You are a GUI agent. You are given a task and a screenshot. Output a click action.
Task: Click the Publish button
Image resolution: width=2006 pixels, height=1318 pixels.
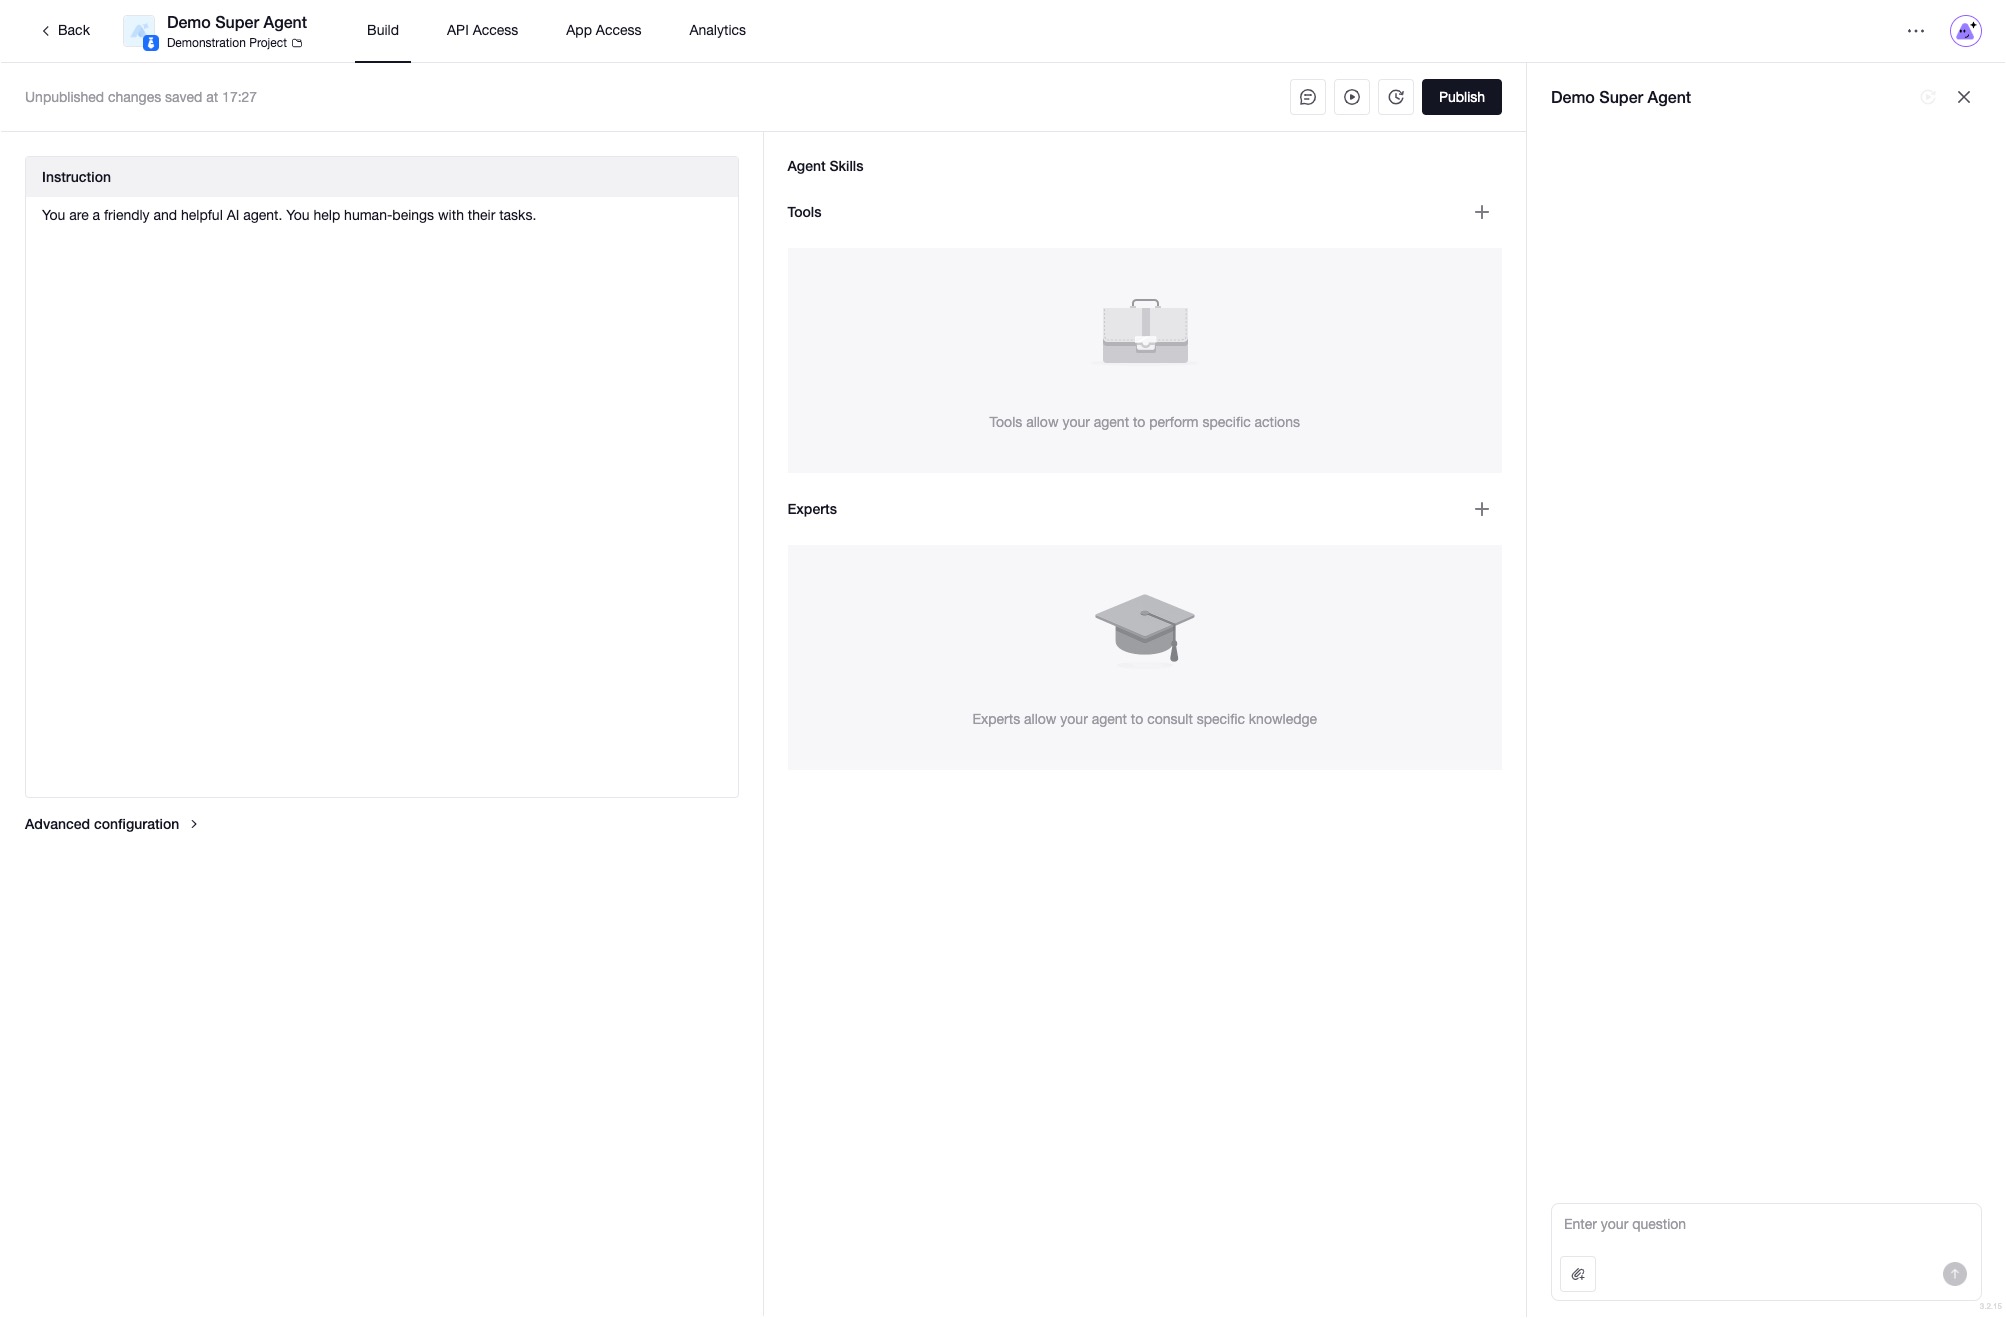(x=1462, y=97)
